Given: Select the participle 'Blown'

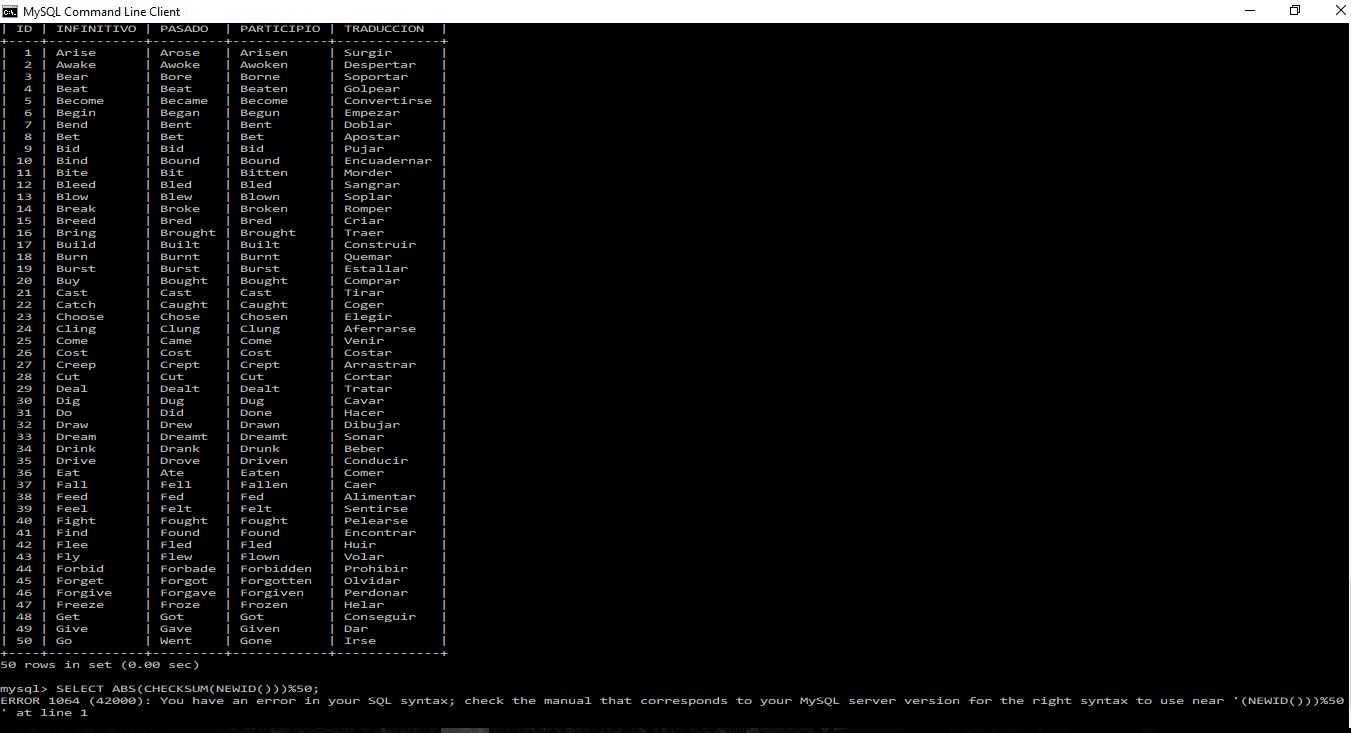Looking at the screenshot, I should coord(260,197).
